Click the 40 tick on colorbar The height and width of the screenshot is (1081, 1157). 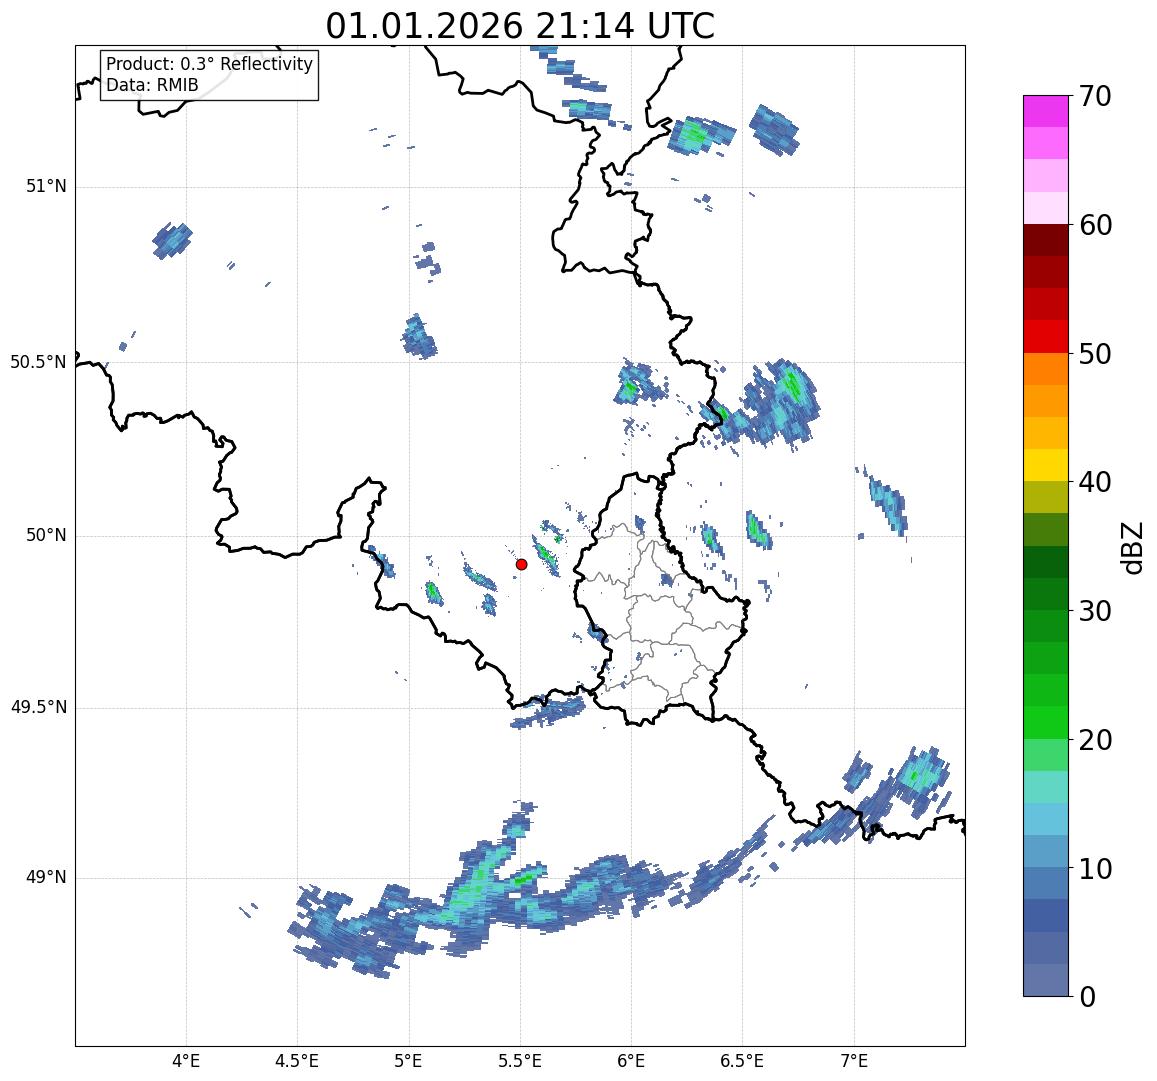[x=1095, y=483]
